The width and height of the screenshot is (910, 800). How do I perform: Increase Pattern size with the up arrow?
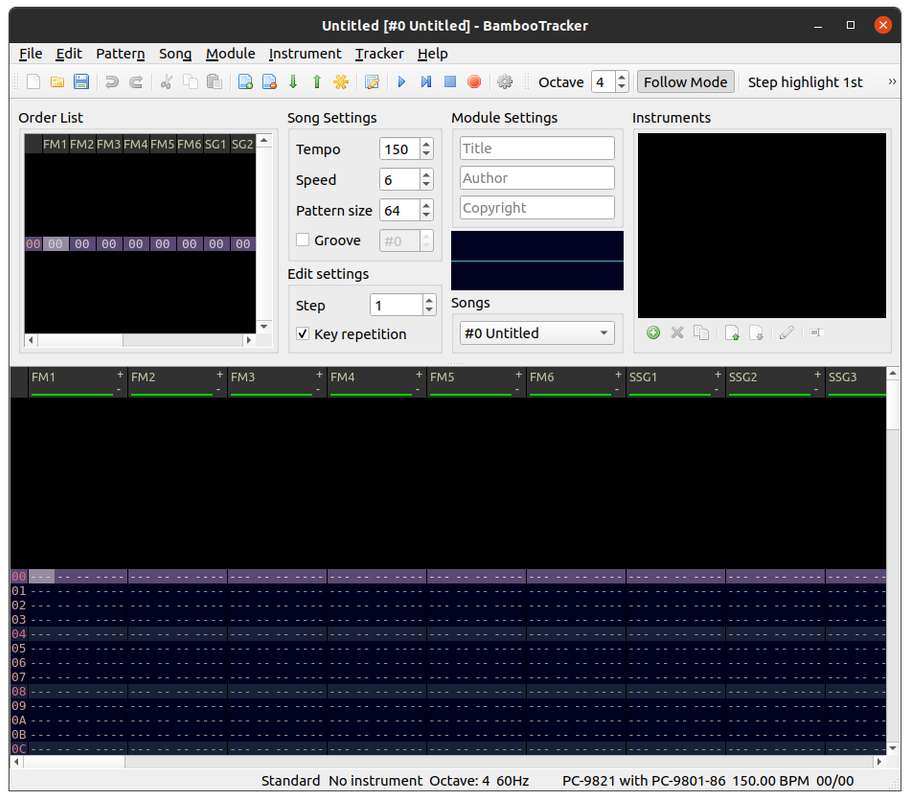pos(427,205)
